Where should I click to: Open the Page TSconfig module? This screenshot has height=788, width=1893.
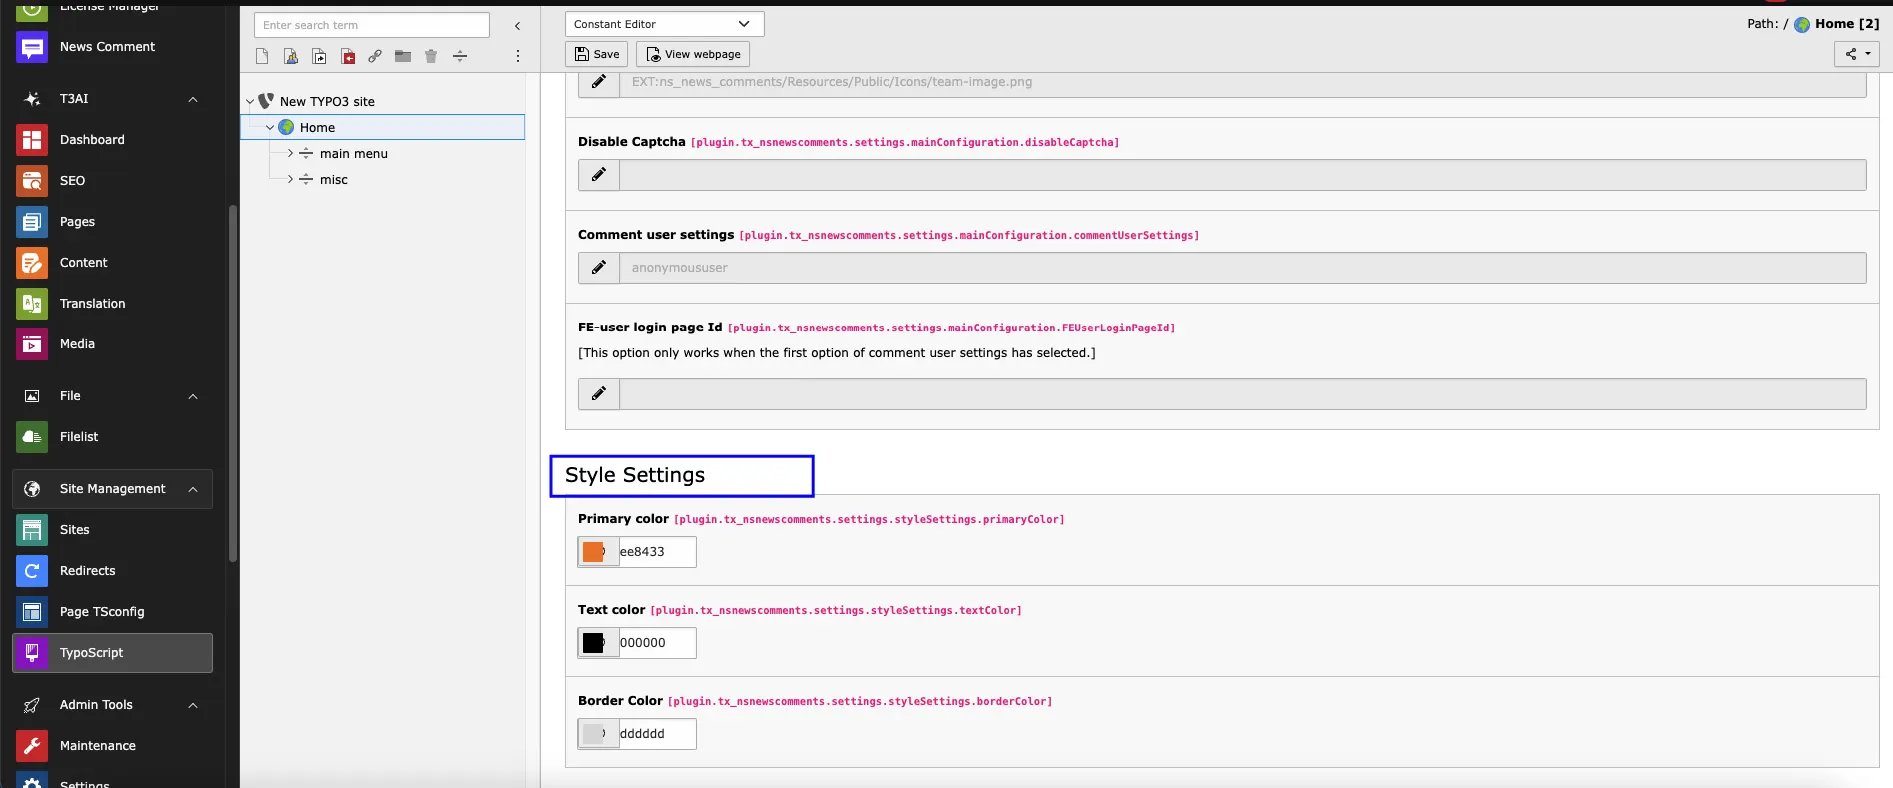[x=101, y=612]
